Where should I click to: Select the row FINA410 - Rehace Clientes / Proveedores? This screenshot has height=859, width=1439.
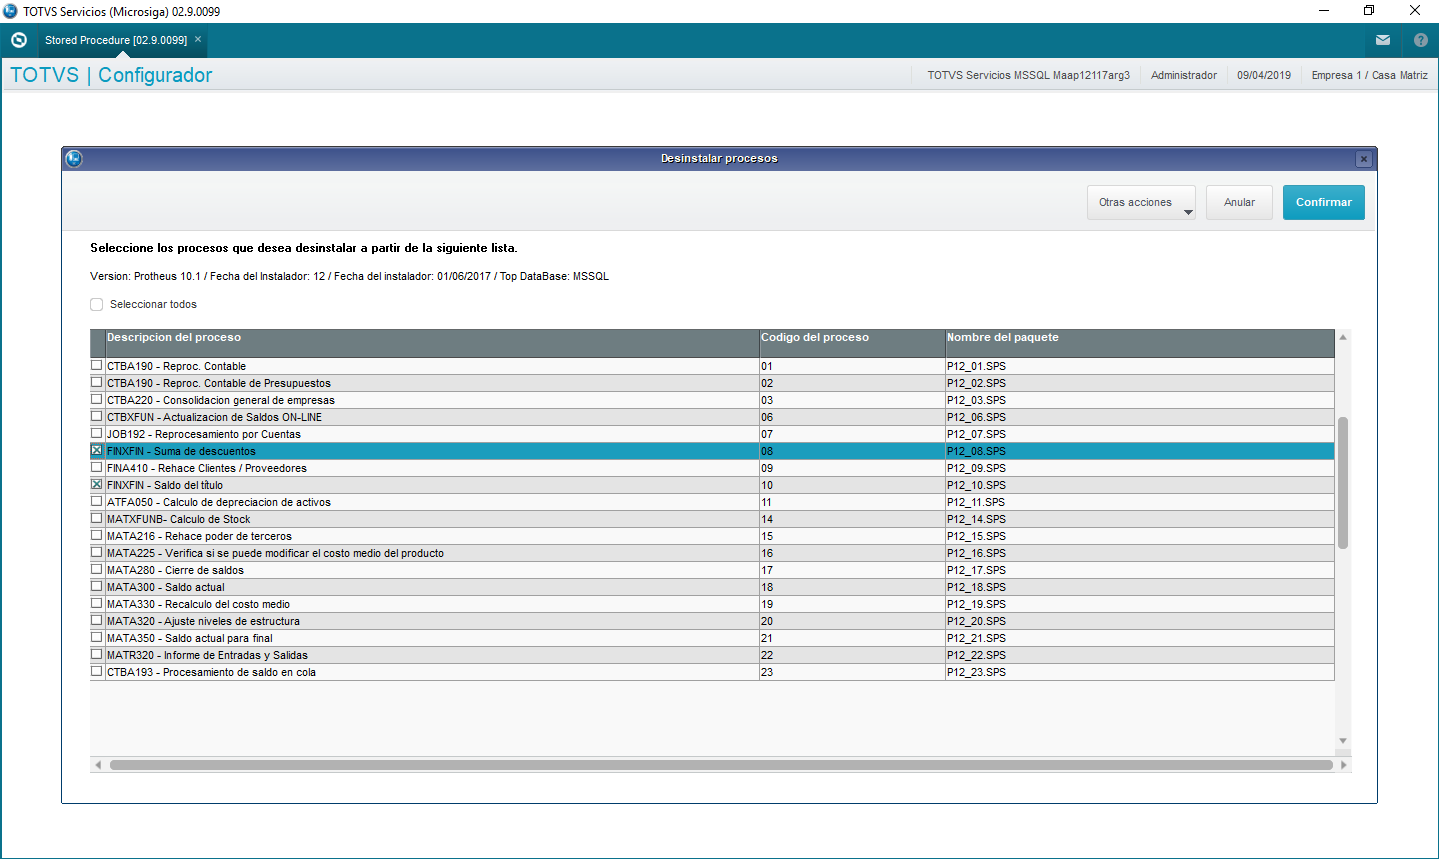point(712,468)
